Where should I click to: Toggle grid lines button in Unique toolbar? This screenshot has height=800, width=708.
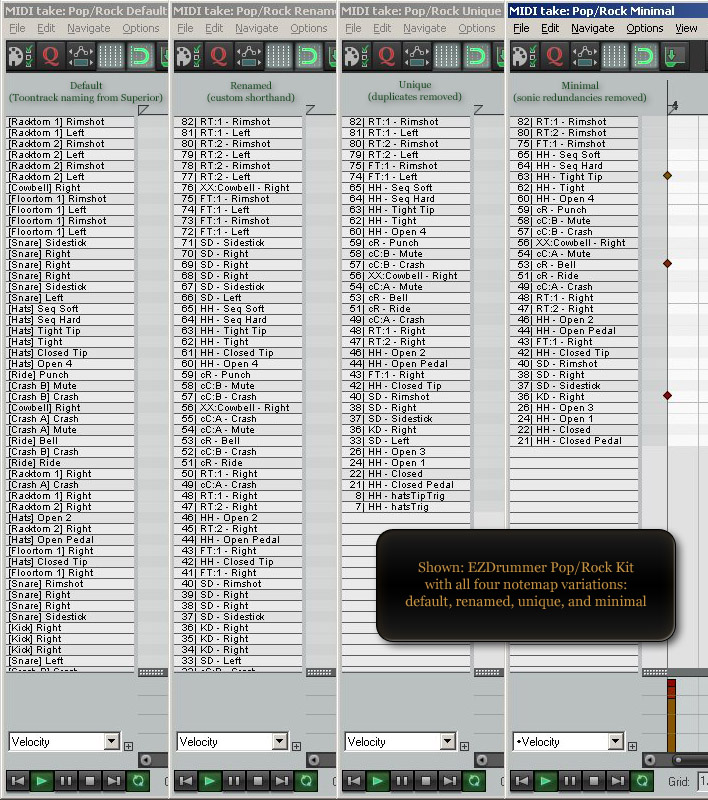446,56
